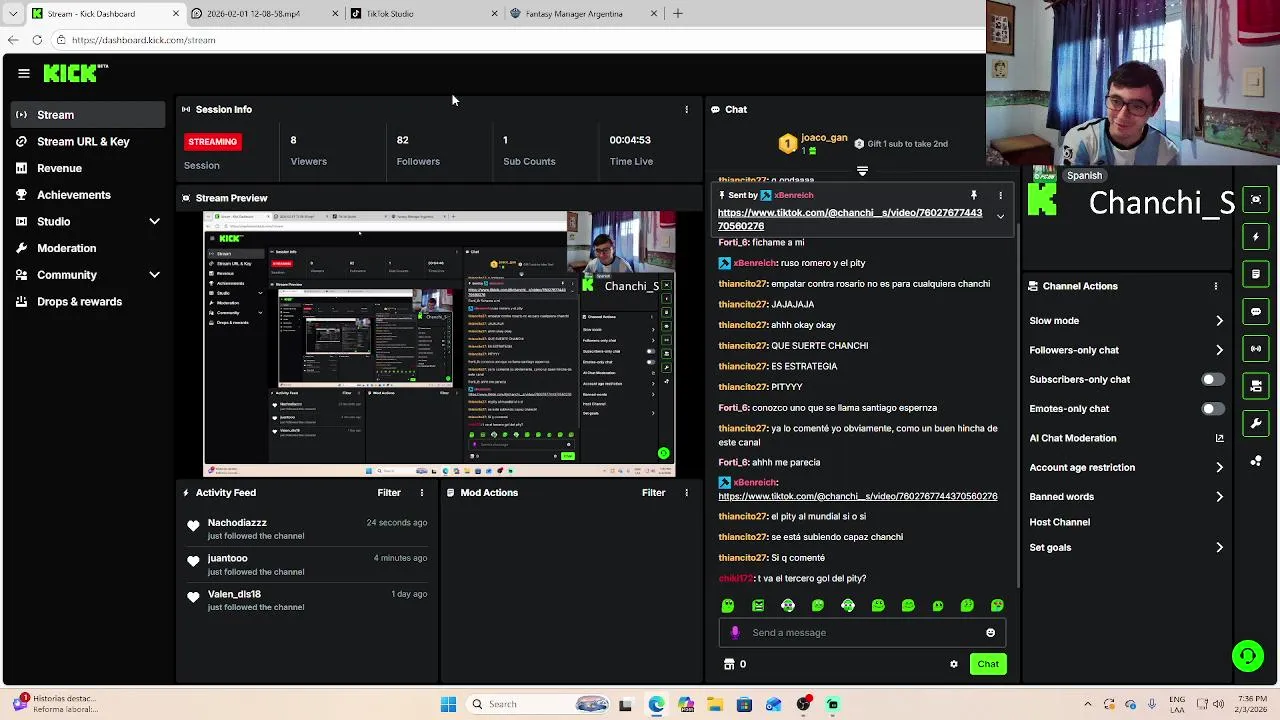
Task: Click the broadcast signal sidebar icon
Action: [1257, 348]
